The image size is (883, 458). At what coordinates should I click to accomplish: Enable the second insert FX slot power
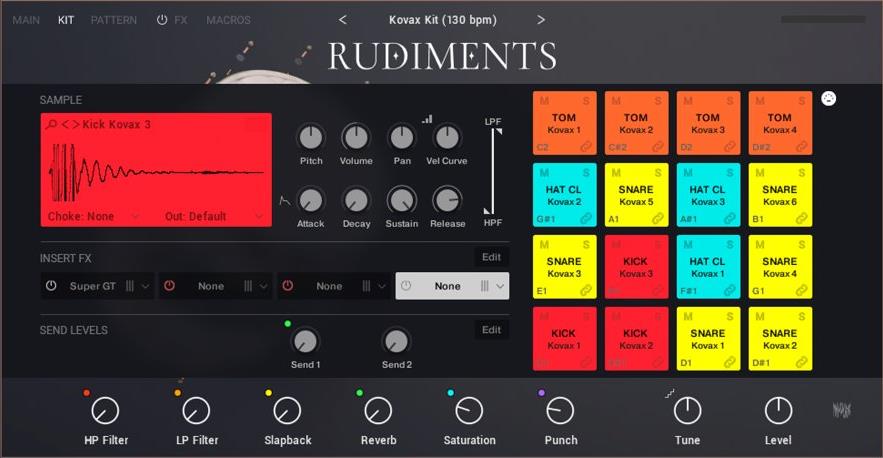click(x=169, y=286)
